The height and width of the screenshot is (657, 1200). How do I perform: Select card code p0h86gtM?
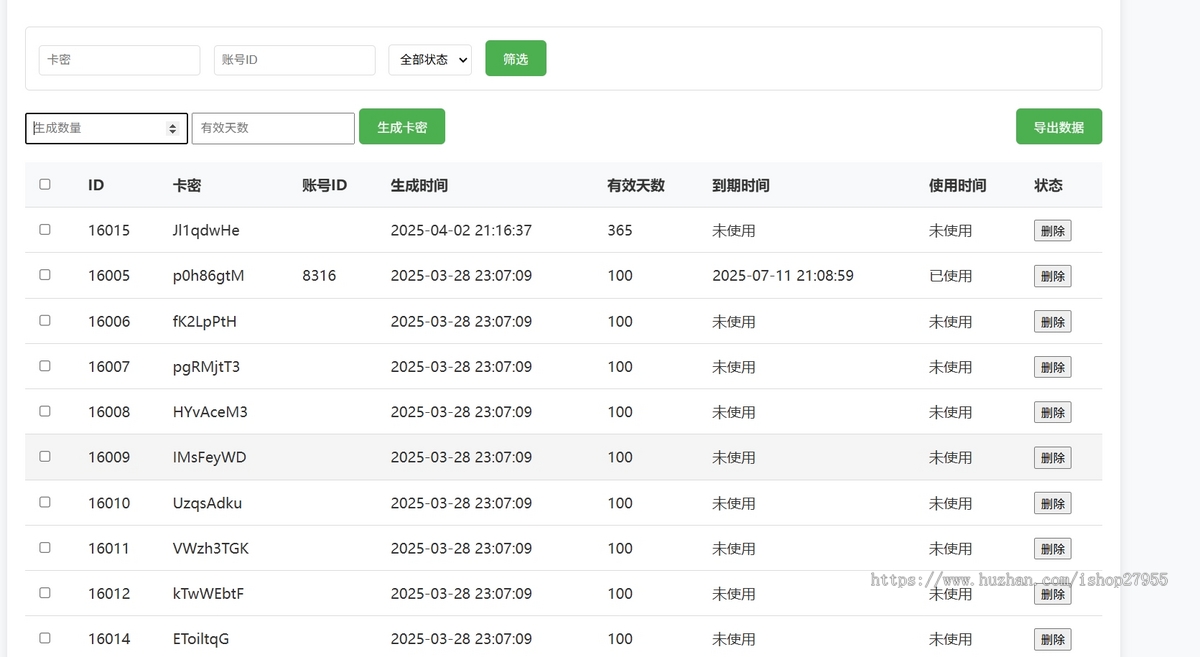(209, 275)
